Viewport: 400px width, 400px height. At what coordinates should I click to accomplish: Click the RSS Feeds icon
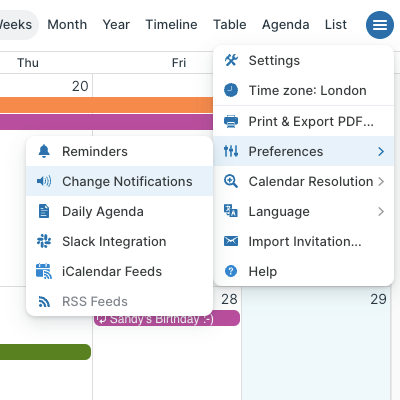coord(44,302)
